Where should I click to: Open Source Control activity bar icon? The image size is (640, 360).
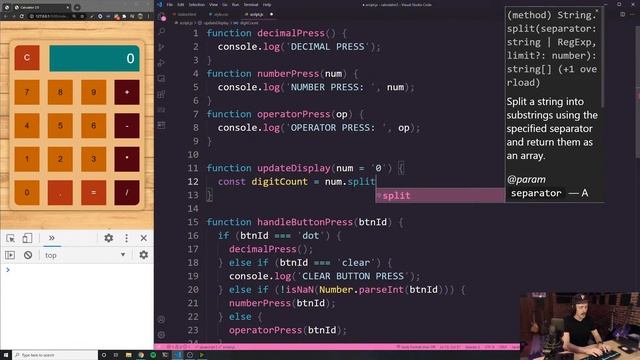(162, 47)
